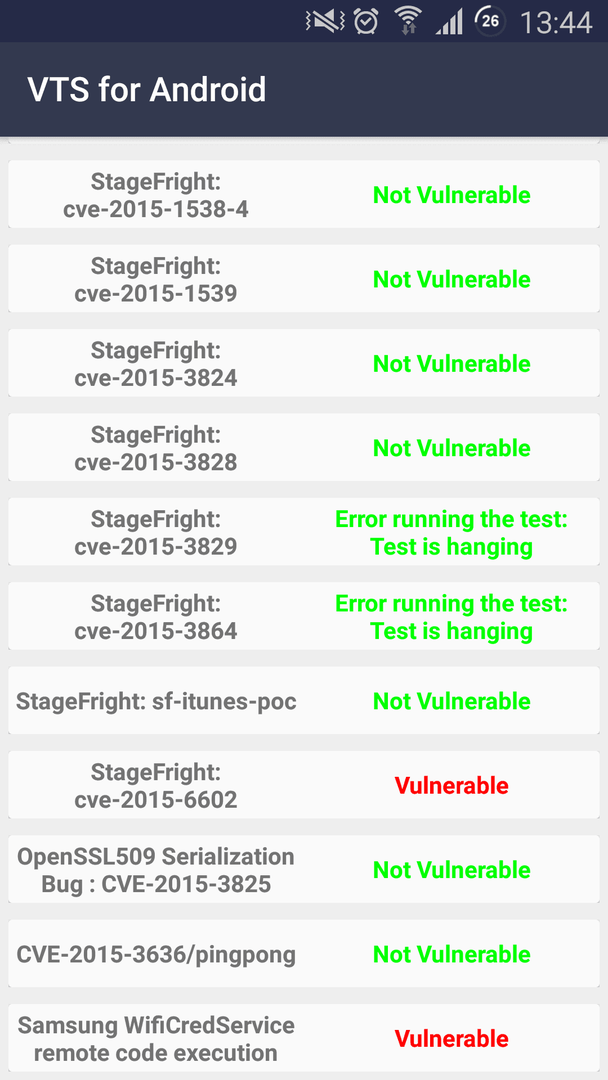Tap the alarm clock status icon
This screenshot has width=608, height=1080.
pos(366,22)
